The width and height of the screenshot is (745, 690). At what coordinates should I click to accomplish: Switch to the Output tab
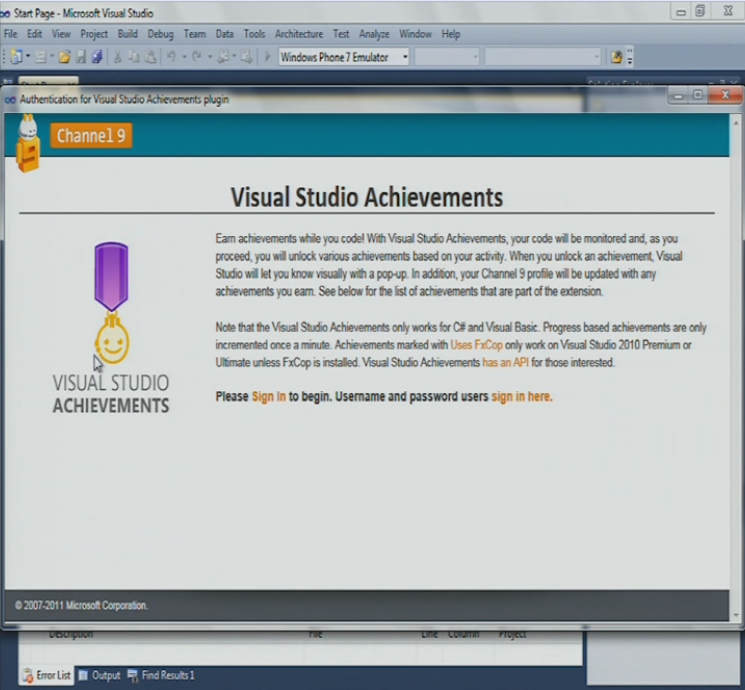[x=99, y=675]
